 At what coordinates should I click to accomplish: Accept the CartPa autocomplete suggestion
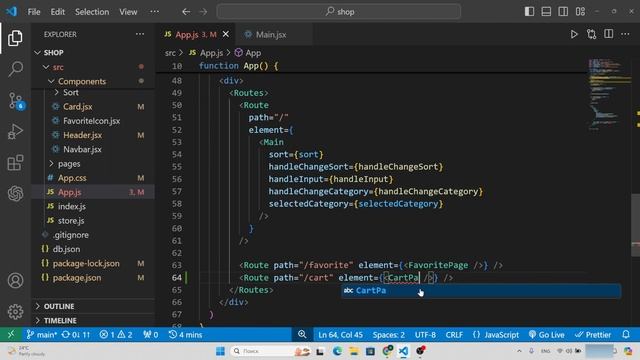481,291
